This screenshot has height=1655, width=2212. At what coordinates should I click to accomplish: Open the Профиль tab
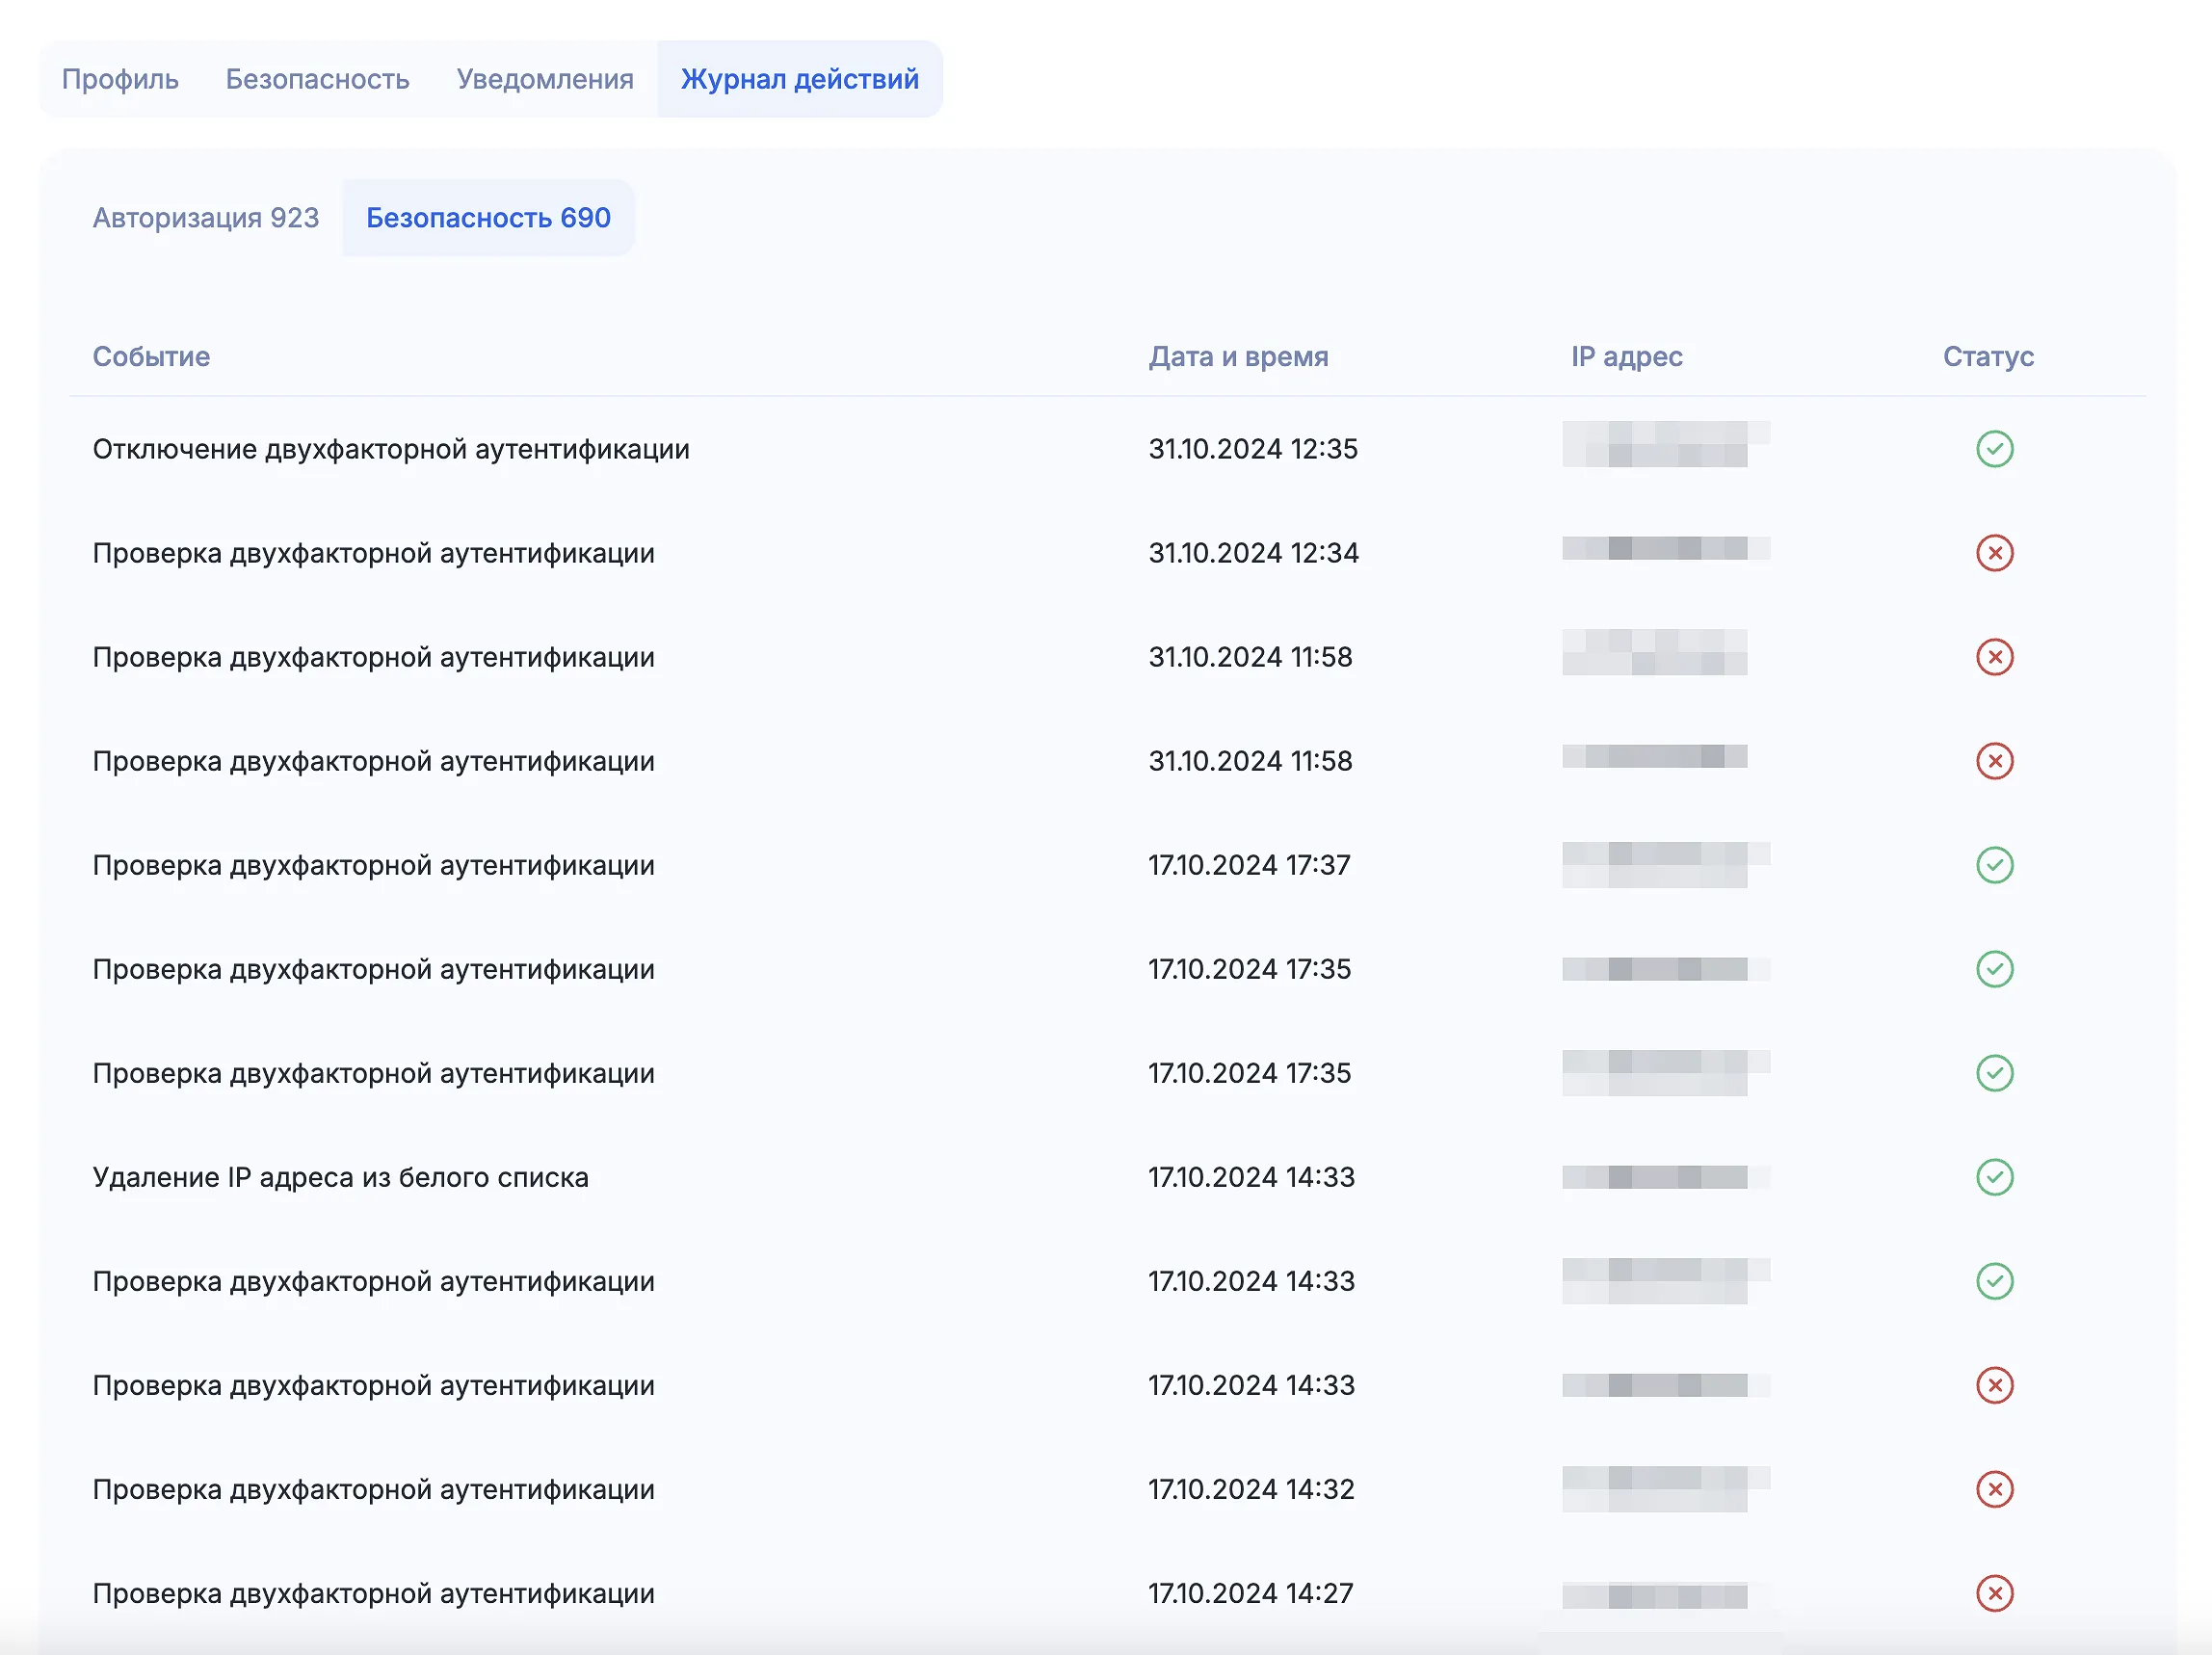point(120,79)
